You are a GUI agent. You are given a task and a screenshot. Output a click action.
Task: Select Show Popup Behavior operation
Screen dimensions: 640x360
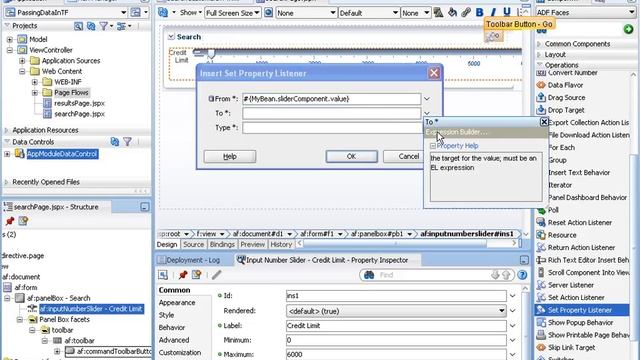click(x=580, y=322)
